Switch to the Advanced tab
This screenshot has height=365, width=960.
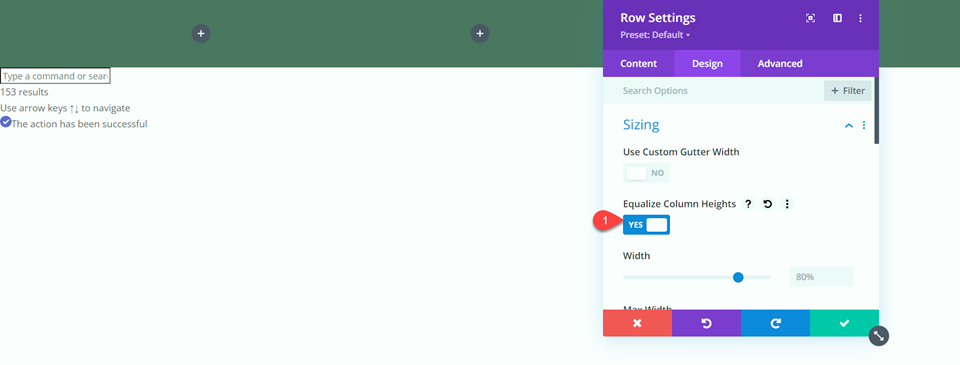pos(780,64)
